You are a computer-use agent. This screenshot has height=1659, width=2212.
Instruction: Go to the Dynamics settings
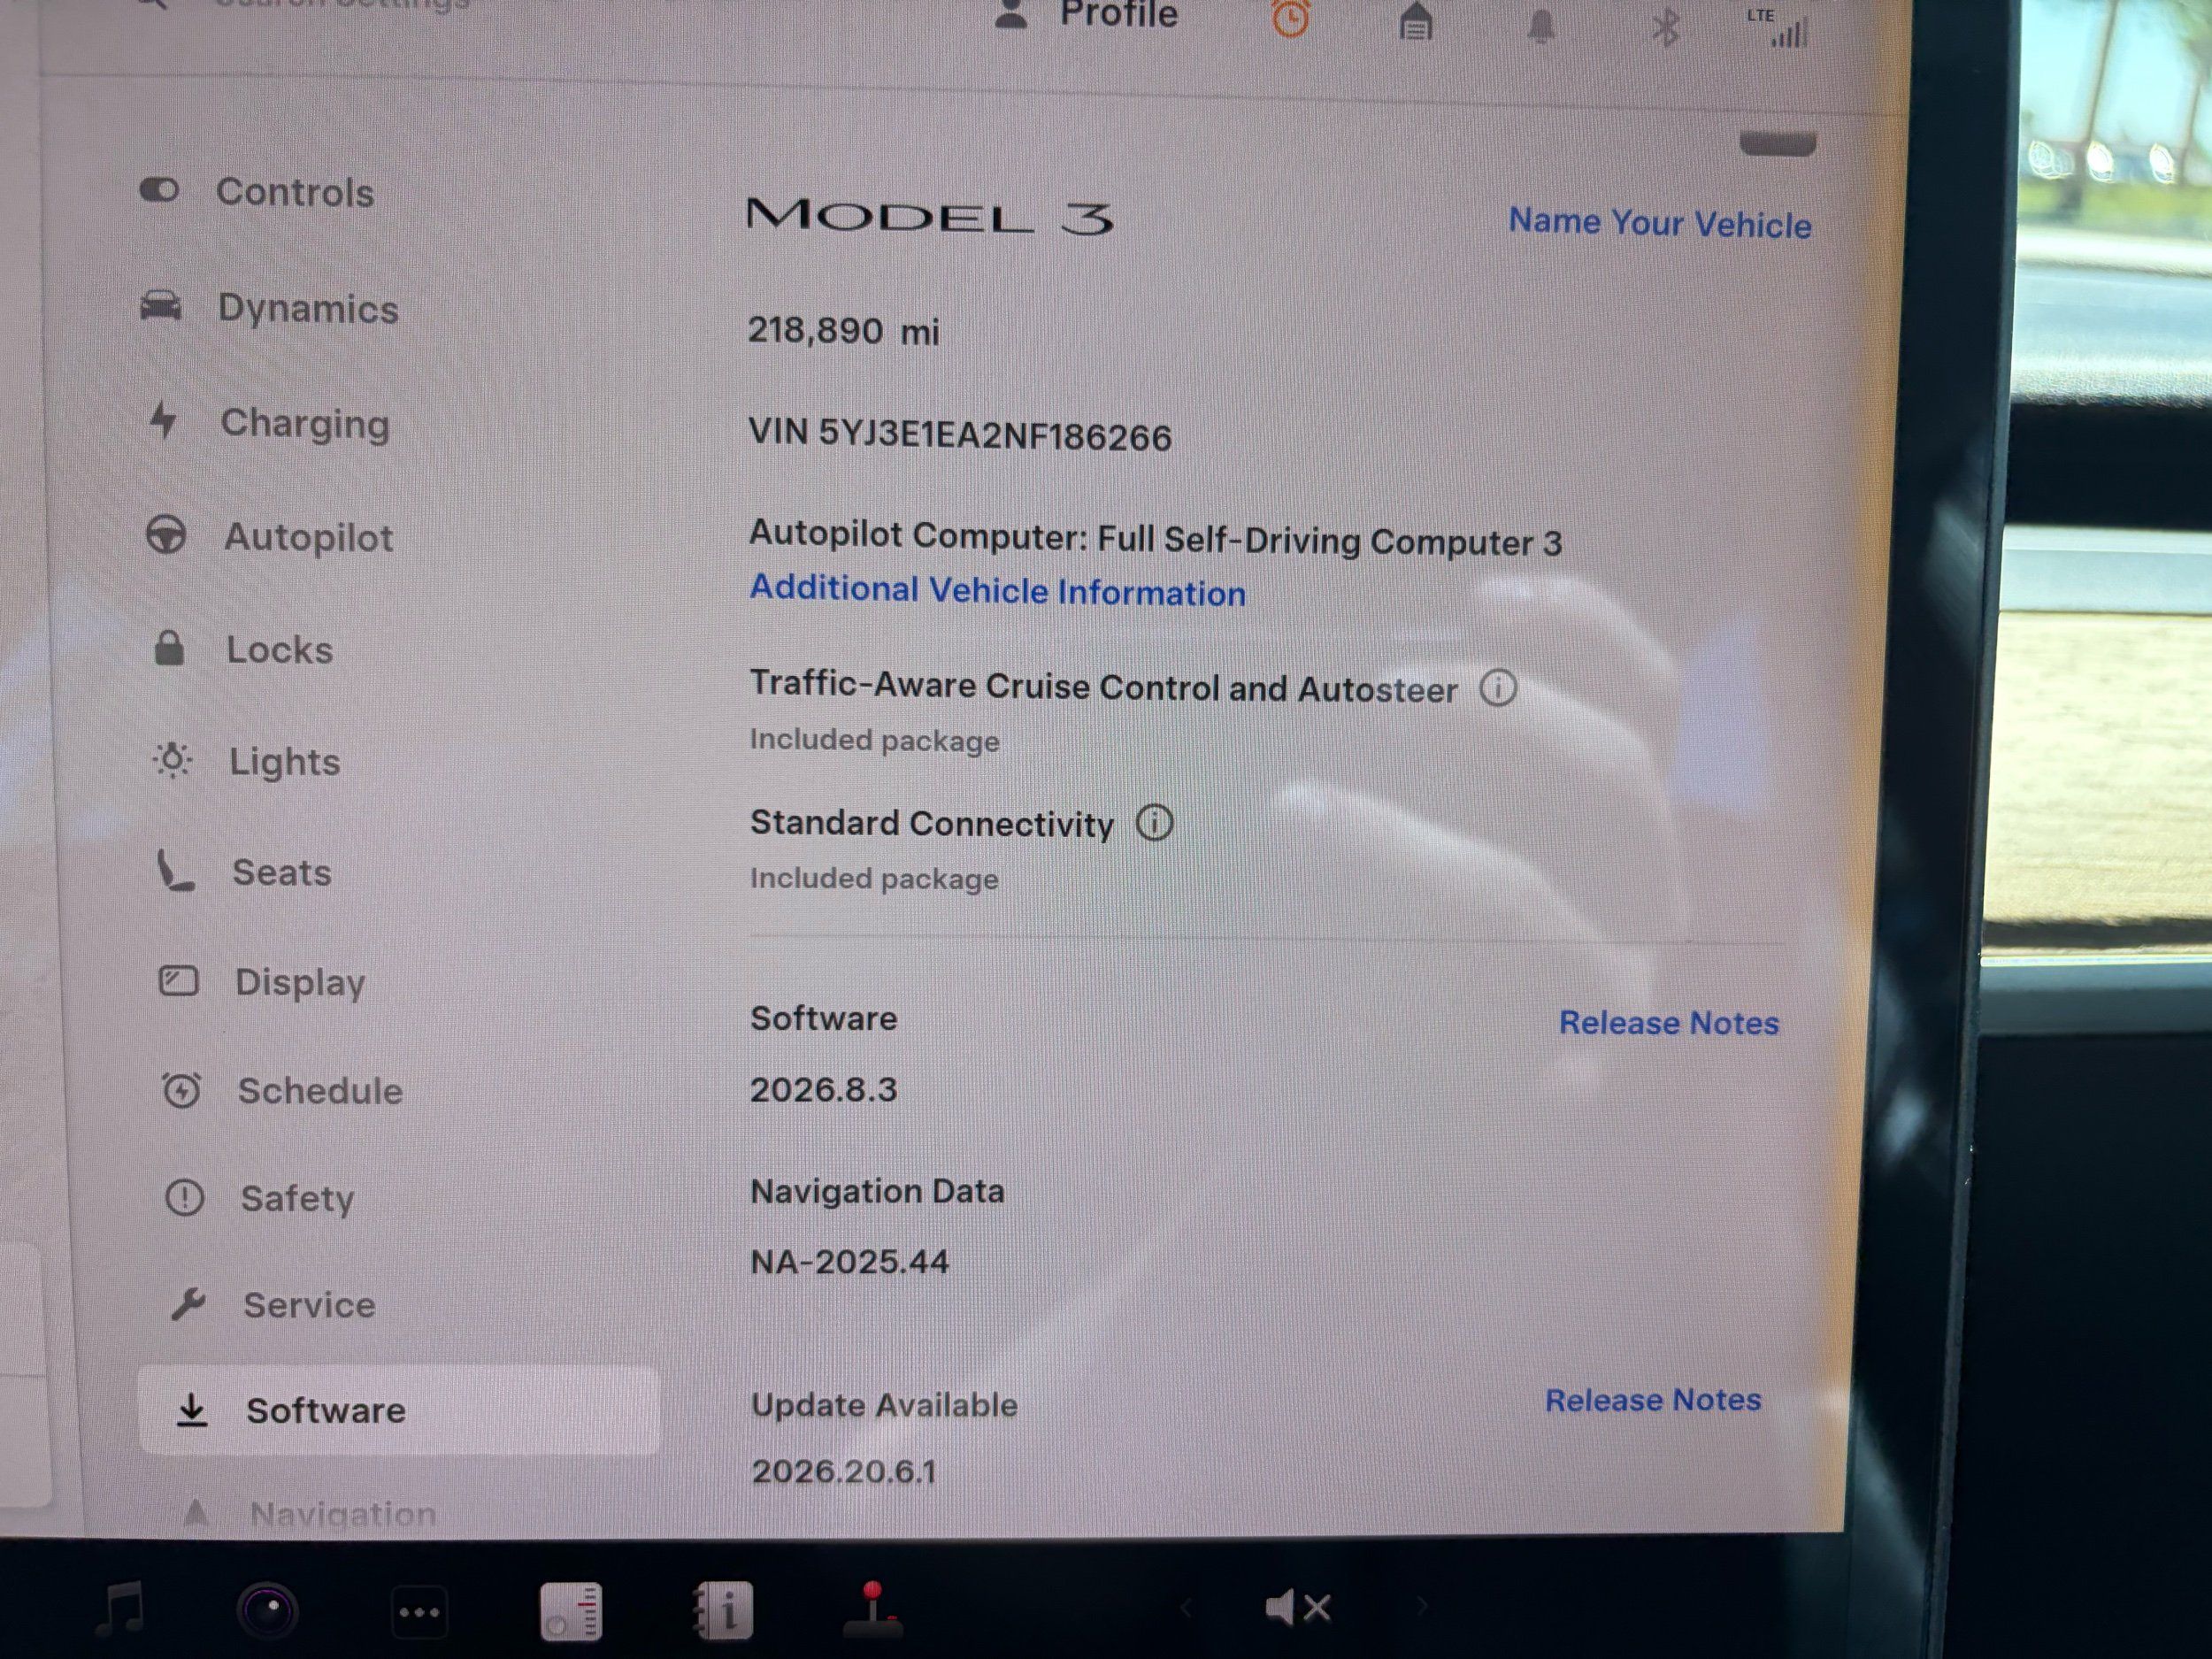coord(269,308)
